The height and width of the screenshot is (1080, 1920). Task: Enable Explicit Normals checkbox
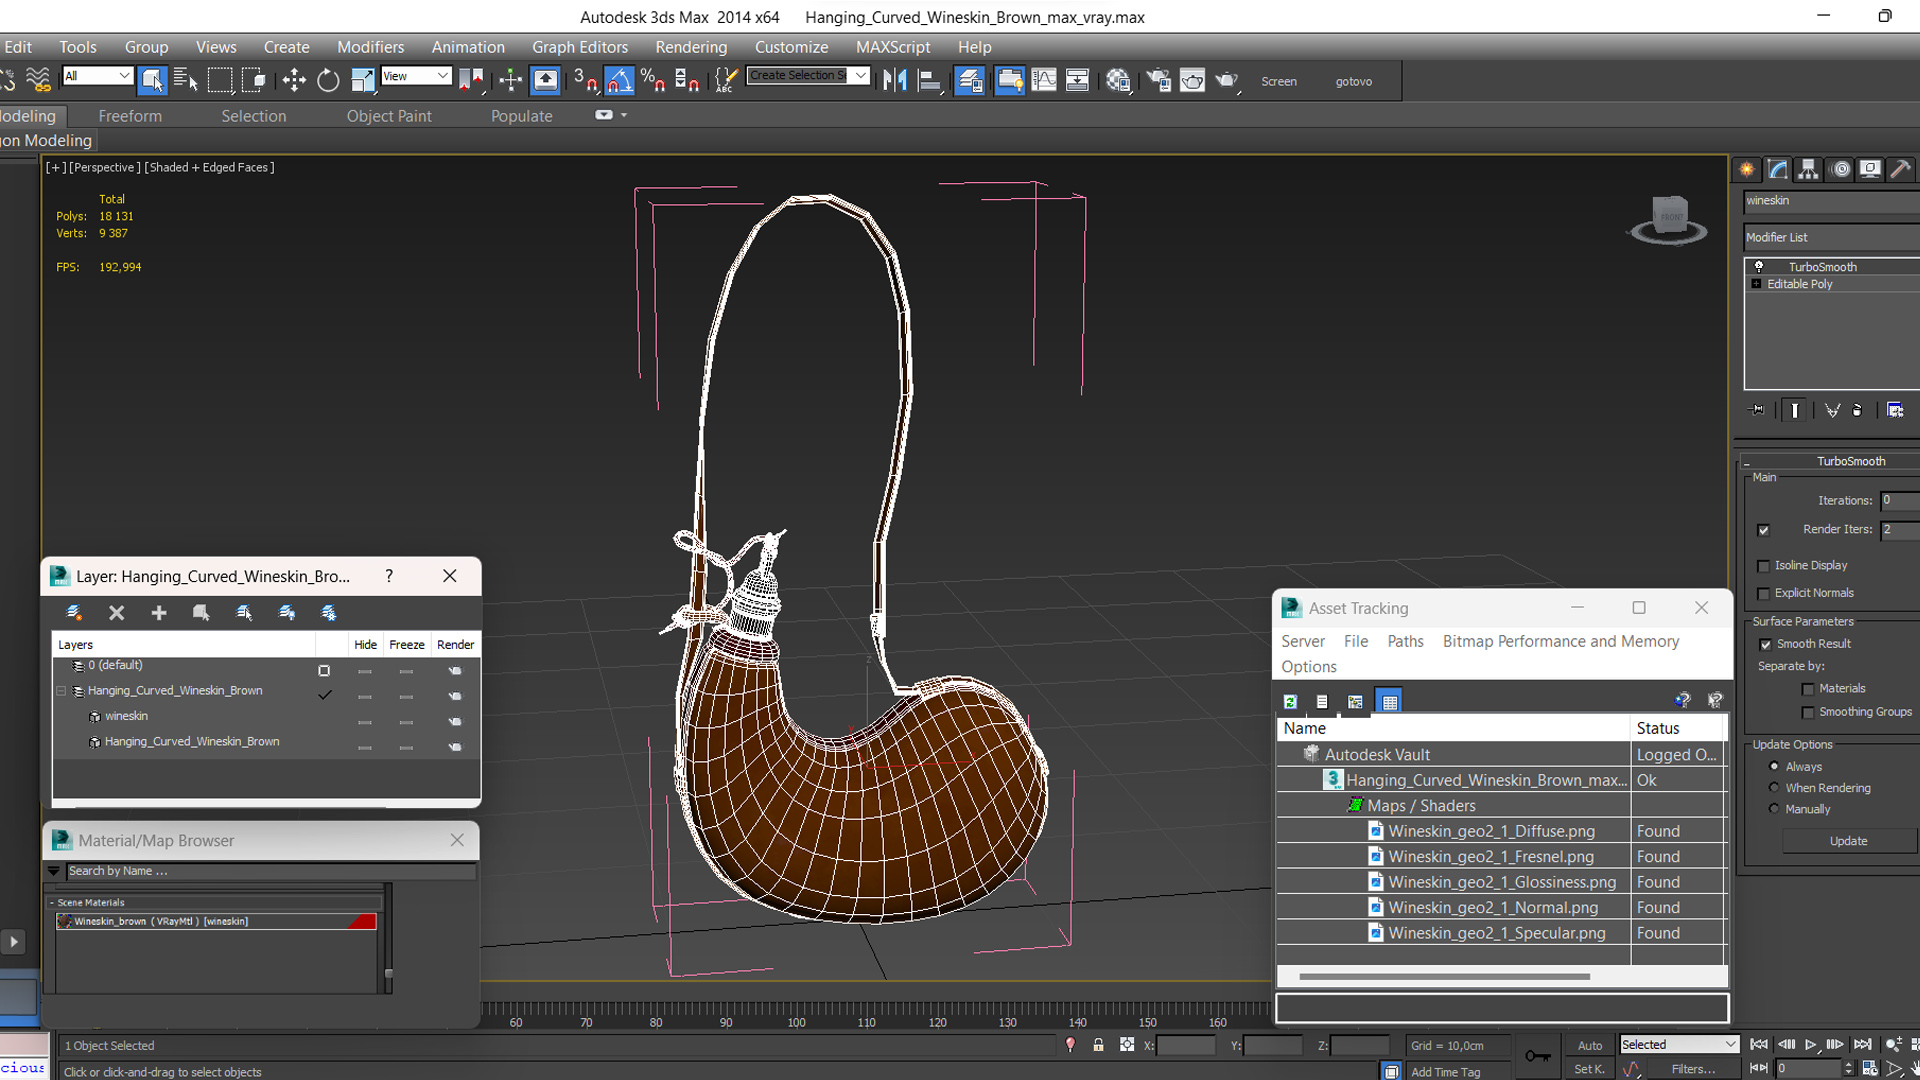(1764, 594)
